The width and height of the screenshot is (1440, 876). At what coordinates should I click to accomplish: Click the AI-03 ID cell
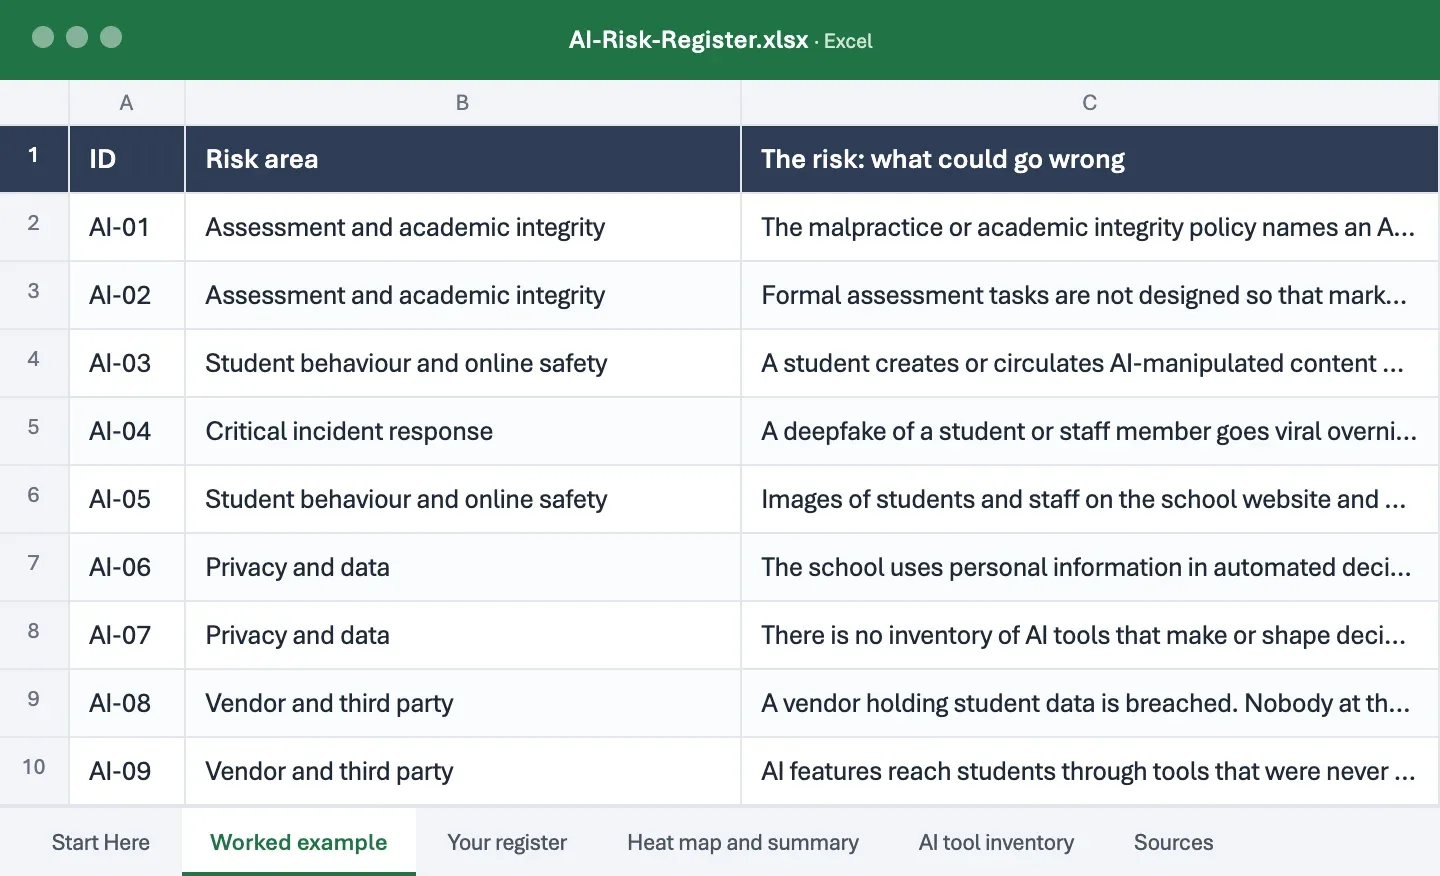click(127, 363)
